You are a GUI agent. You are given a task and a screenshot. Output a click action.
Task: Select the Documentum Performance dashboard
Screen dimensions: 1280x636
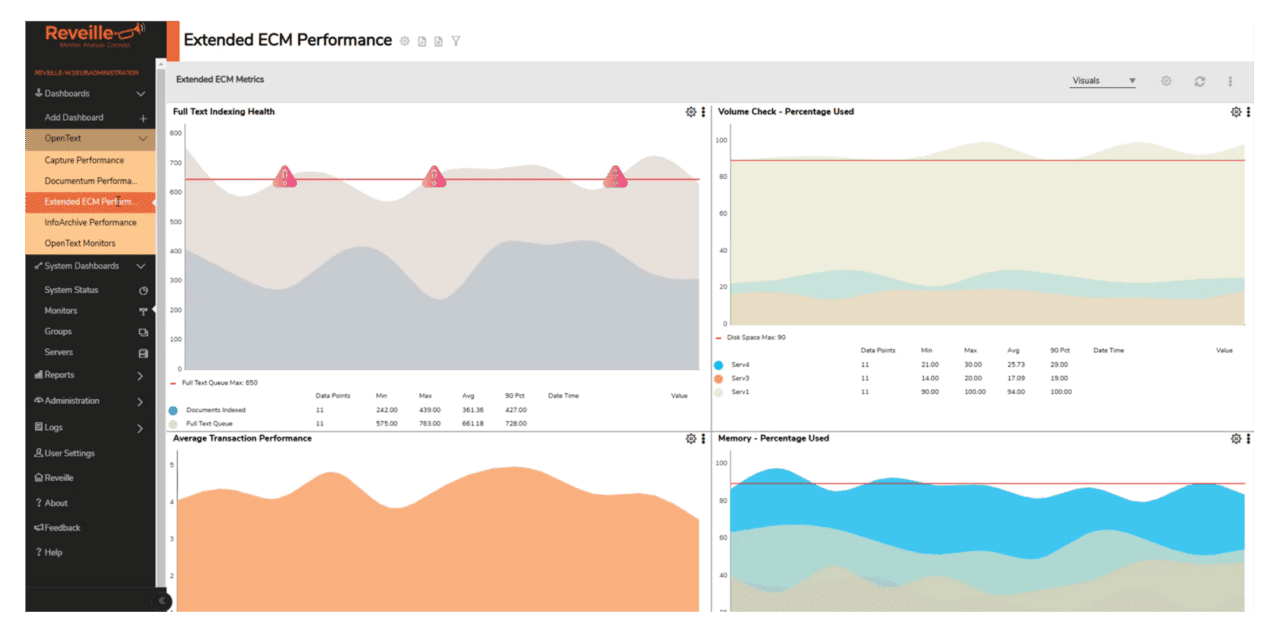click(89, 181)
